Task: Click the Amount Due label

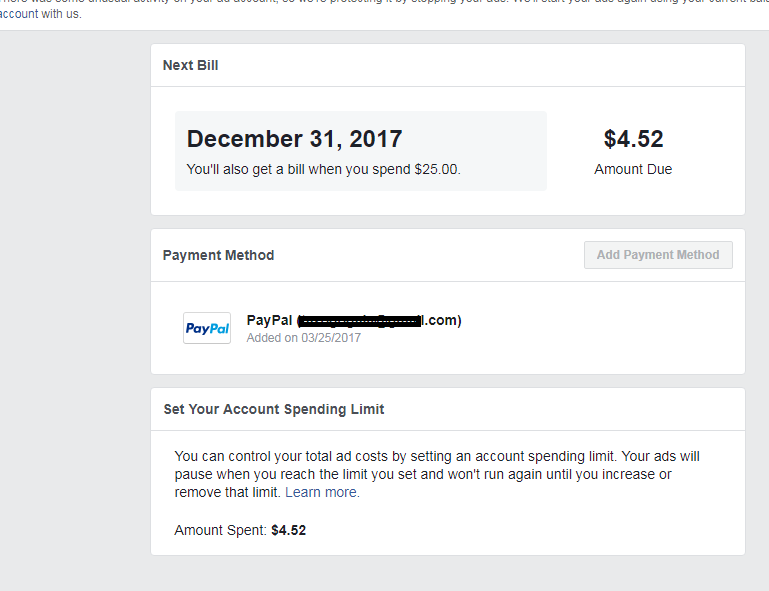Action: pyautogui.click(x=633, y=169)
